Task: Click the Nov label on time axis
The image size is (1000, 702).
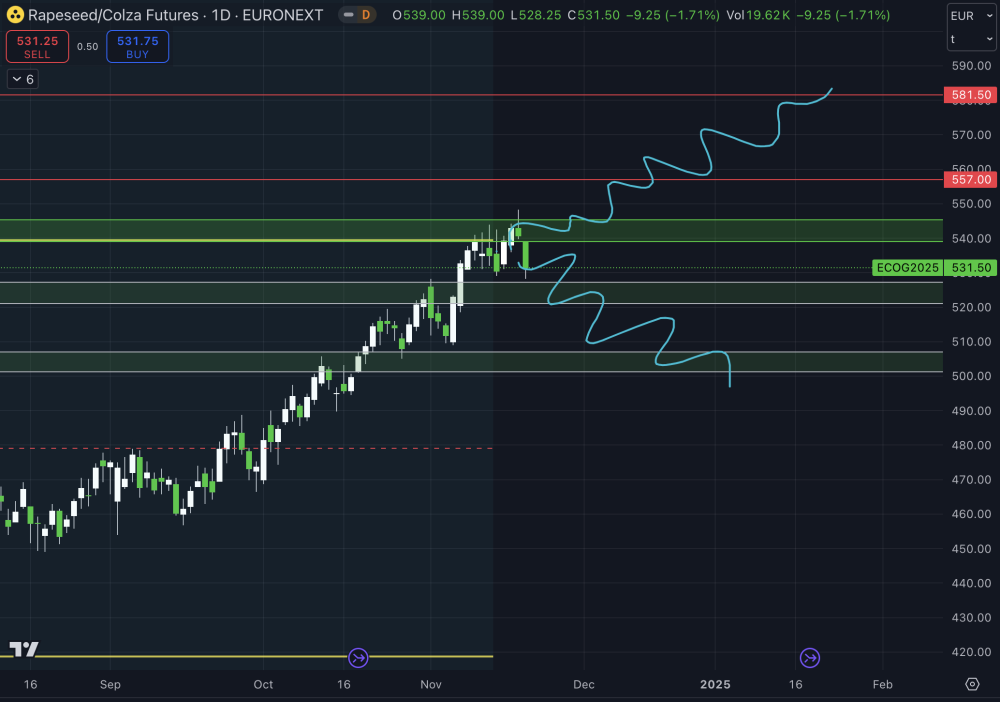Action: click(x=431, y=684)
